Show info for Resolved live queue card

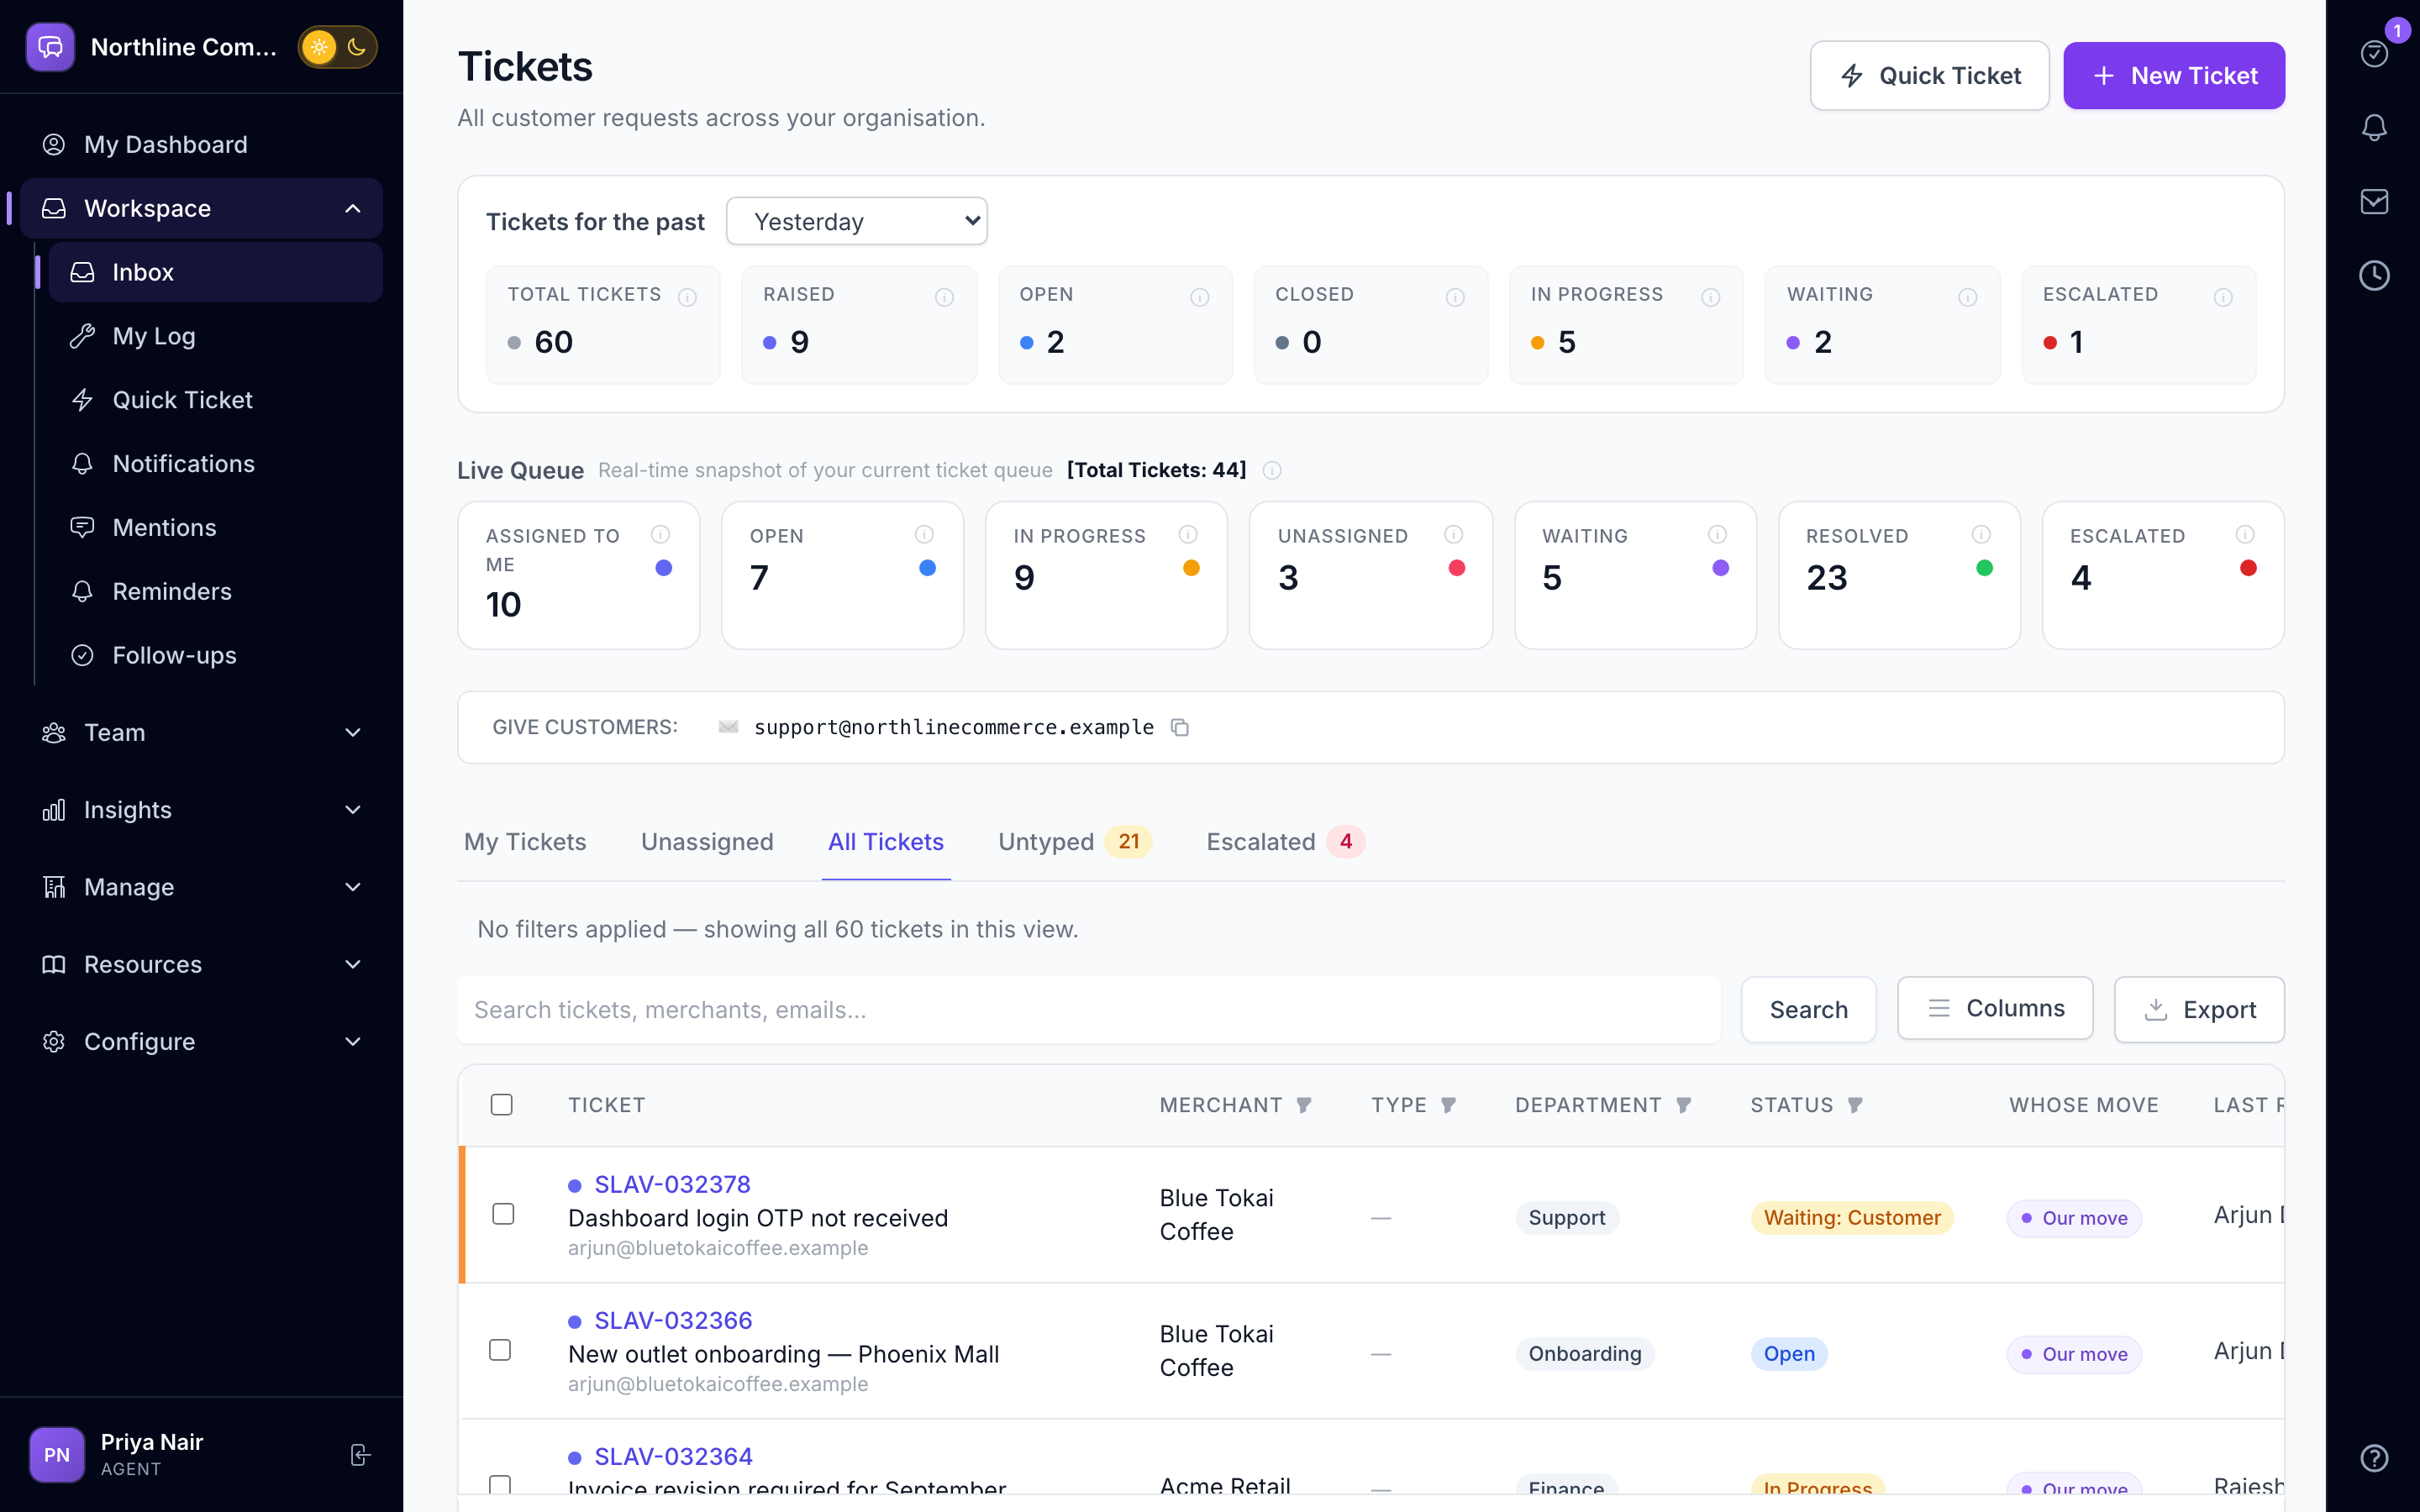click(1980, 535)
